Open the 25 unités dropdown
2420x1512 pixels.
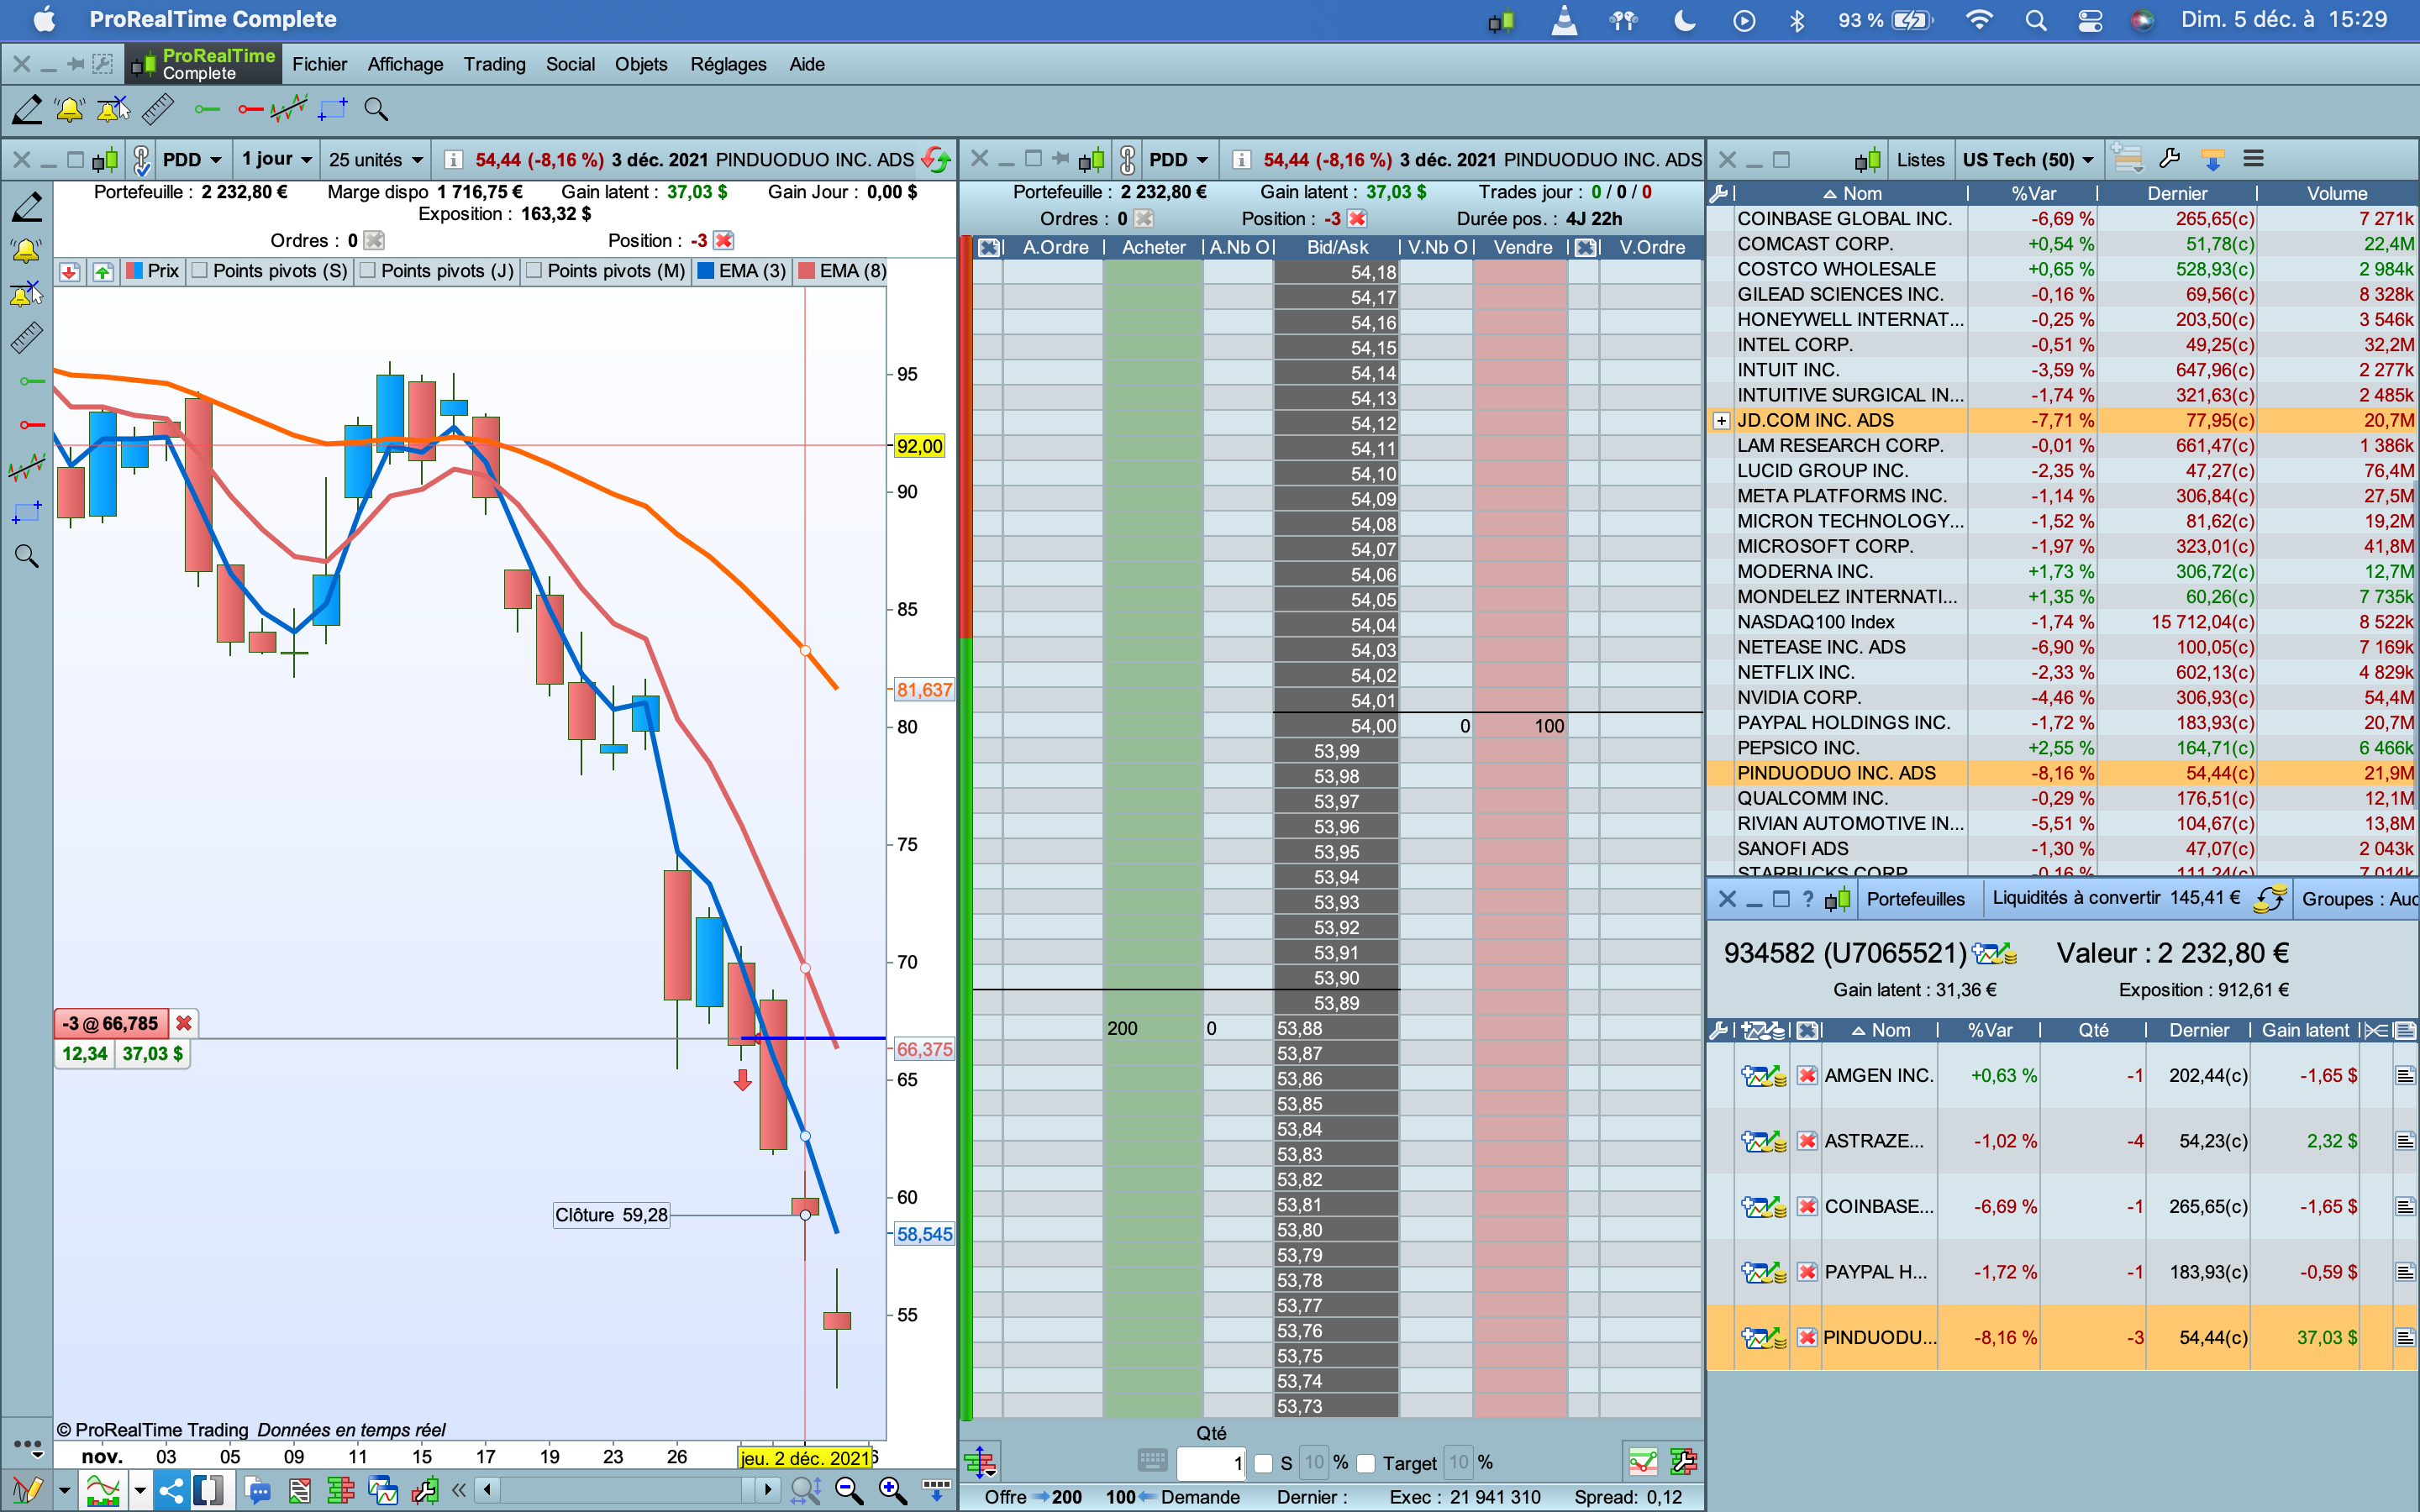376,159
